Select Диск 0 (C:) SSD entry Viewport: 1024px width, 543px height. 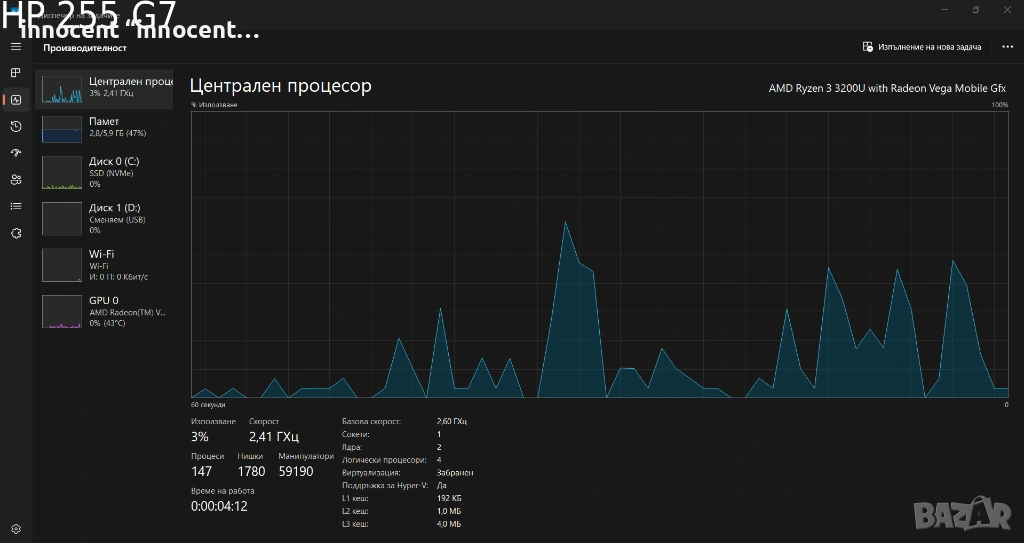(104, 172)
